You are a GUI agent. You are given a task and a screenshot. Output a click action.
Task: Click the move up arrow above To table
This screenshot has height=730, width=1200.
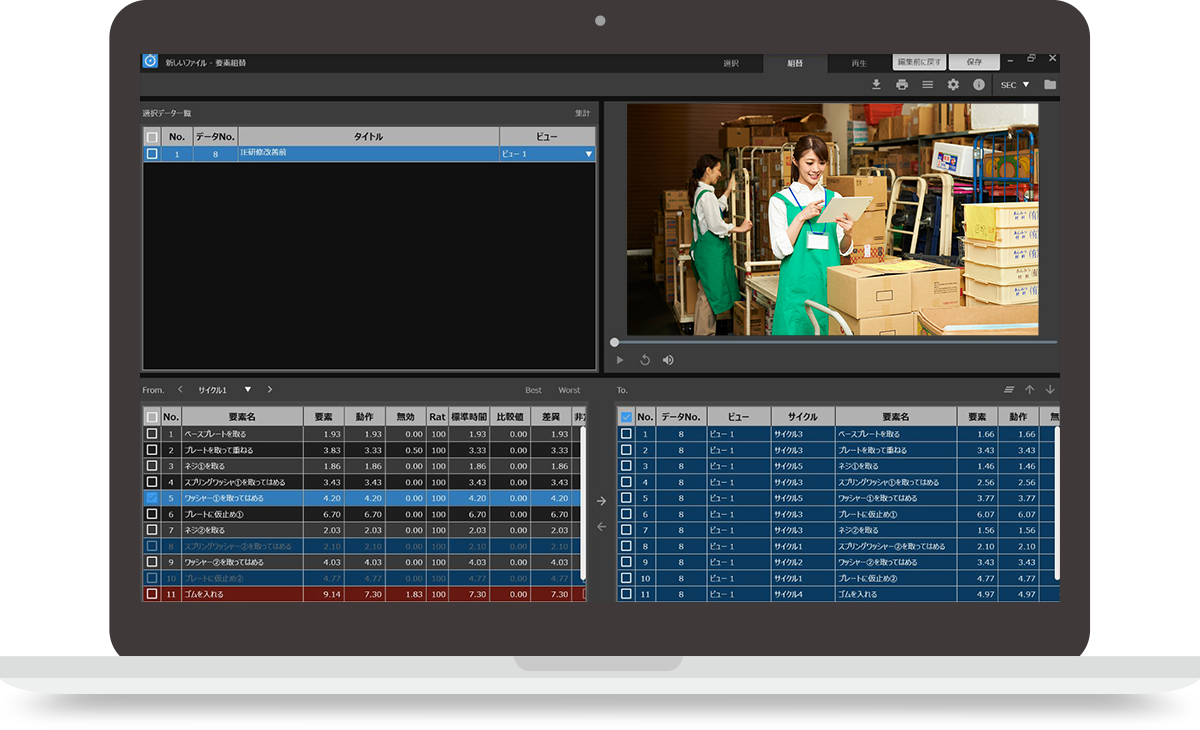click(1030, 390)
